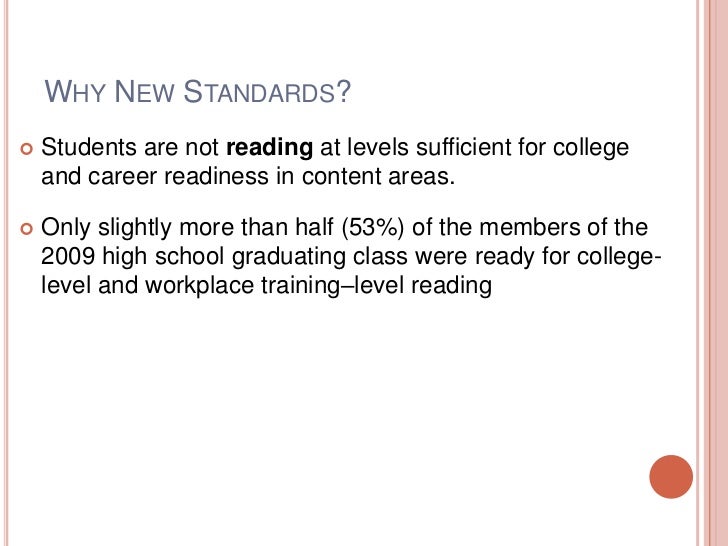Click the slide title Why New Standards?
The height and width of the screenshot is (546, 728).
coord(197,91)
